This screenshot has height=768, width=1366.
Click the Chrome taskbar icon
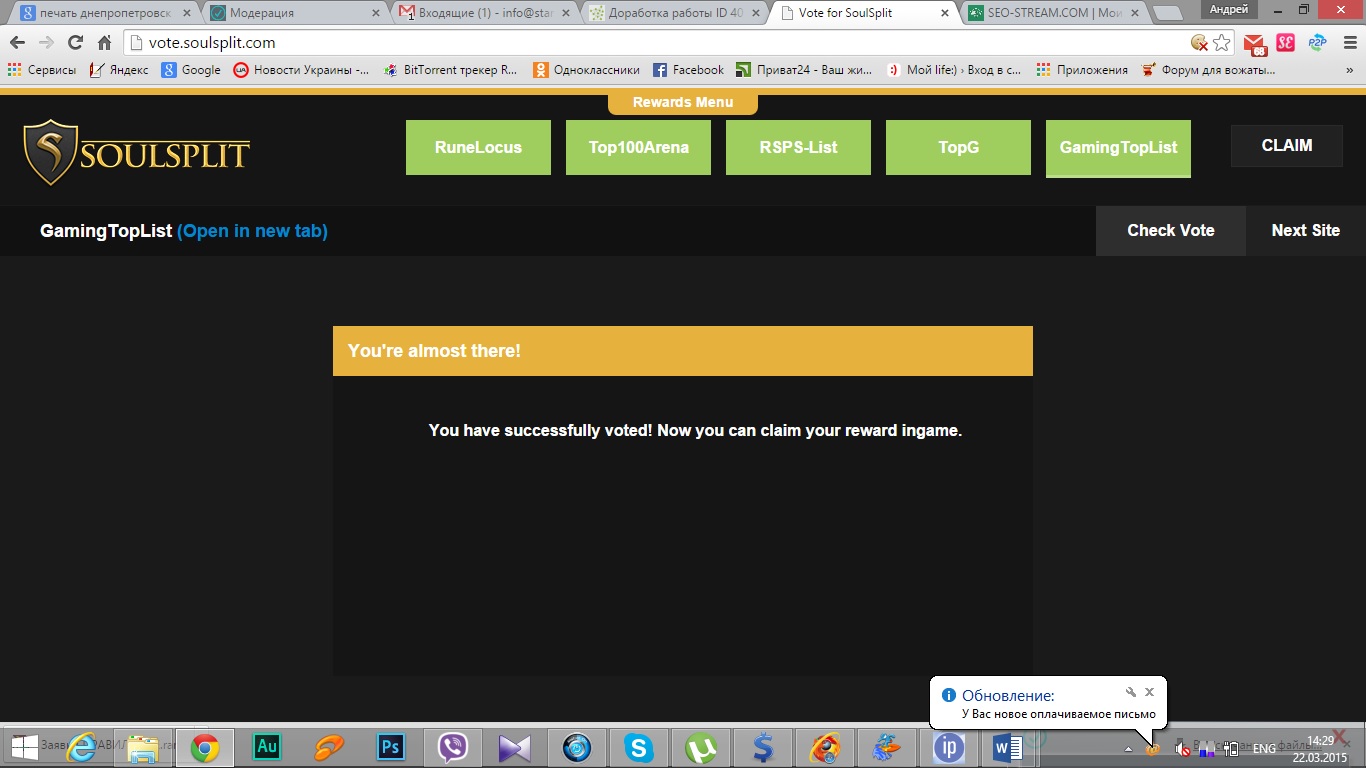coord(205,747)
